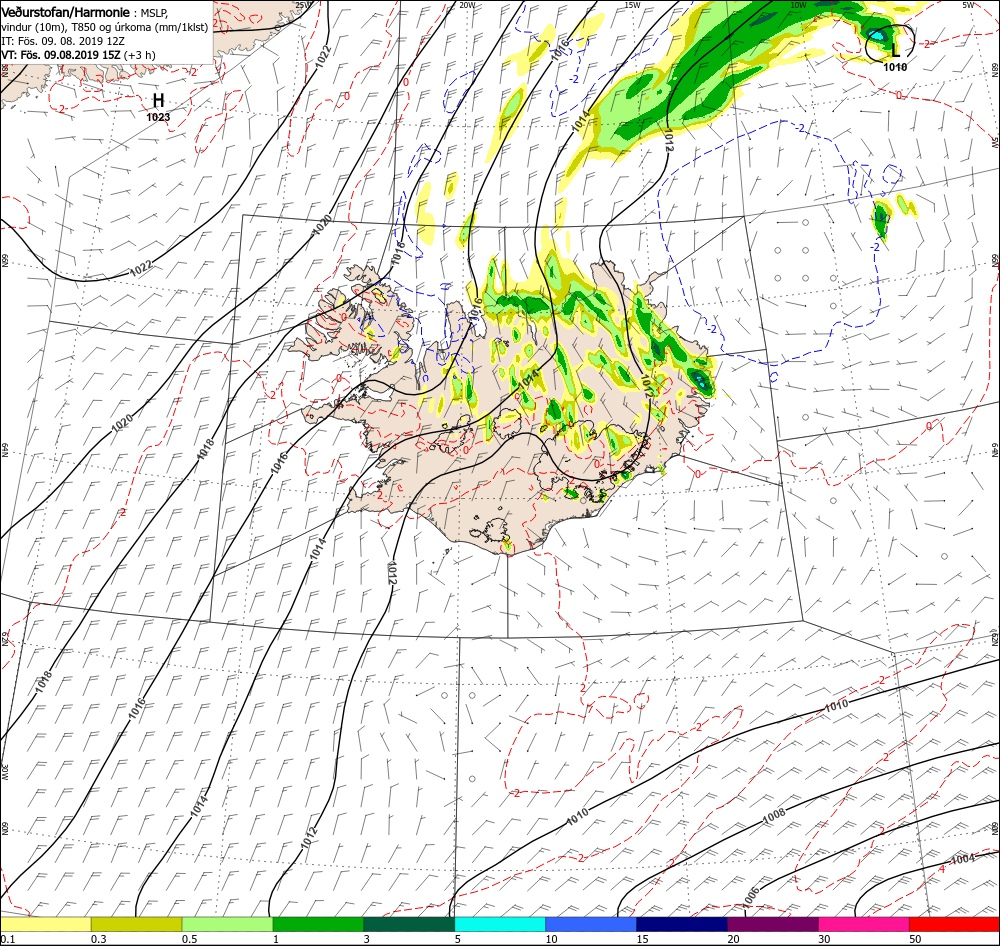Click the yellow 0.1–0.3 legend swatch
This screenshot has width=1000, height=946.
[46, 924]
